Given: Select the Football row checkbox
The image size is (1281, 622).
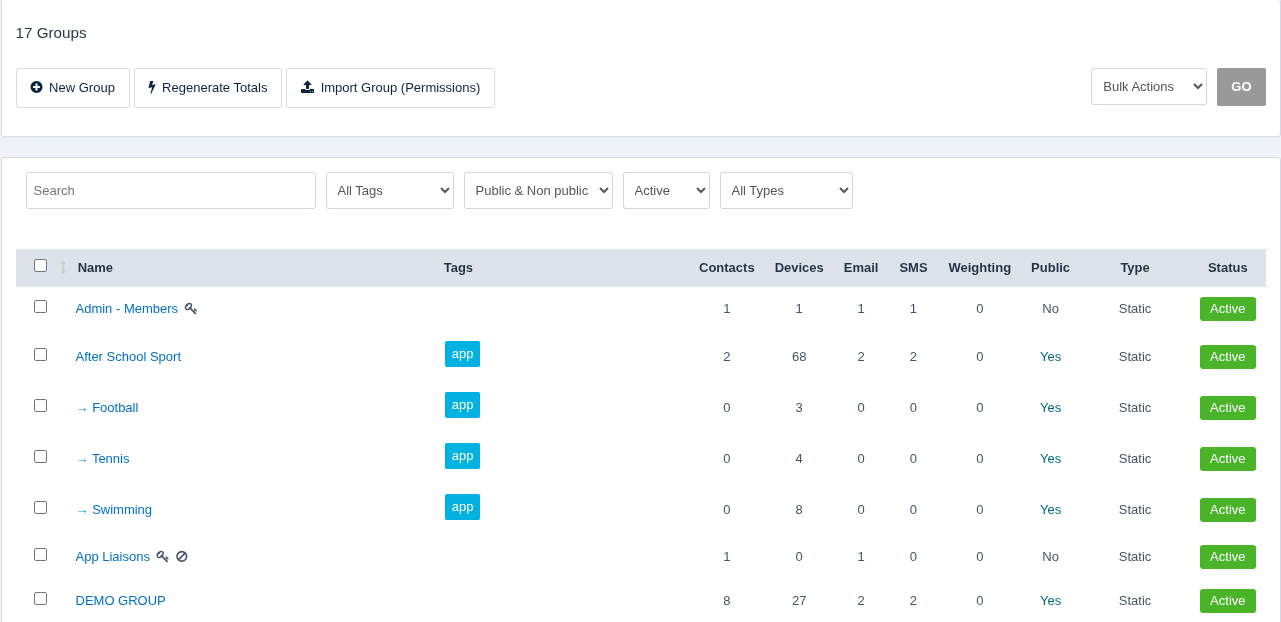Looking at the screenshot, I should click(40, 406).
